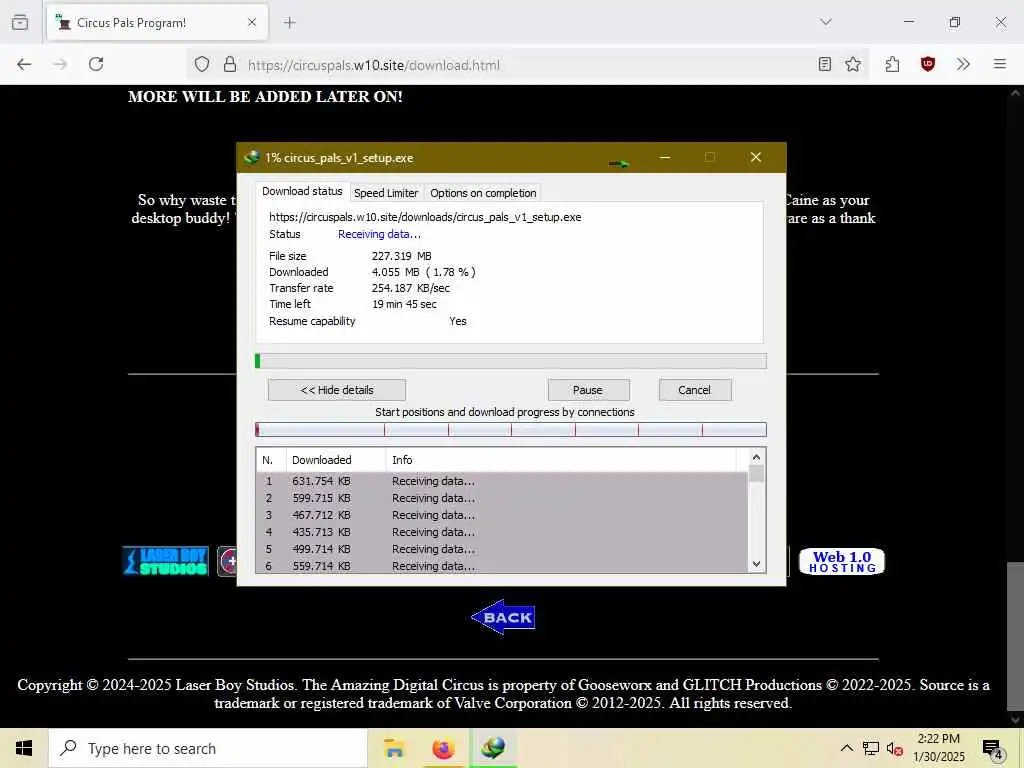1024x768 pixels.
Task: Go back to previous page in Firefox
Action: (x=24, y=64)
